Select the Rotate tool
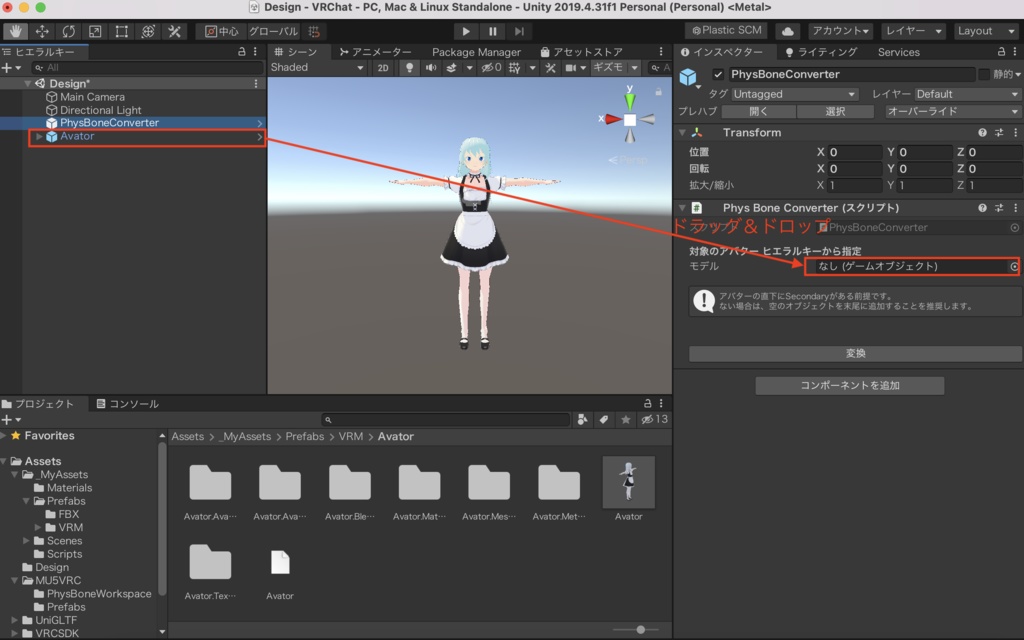The image size is (1024, 640). point(67,30)
